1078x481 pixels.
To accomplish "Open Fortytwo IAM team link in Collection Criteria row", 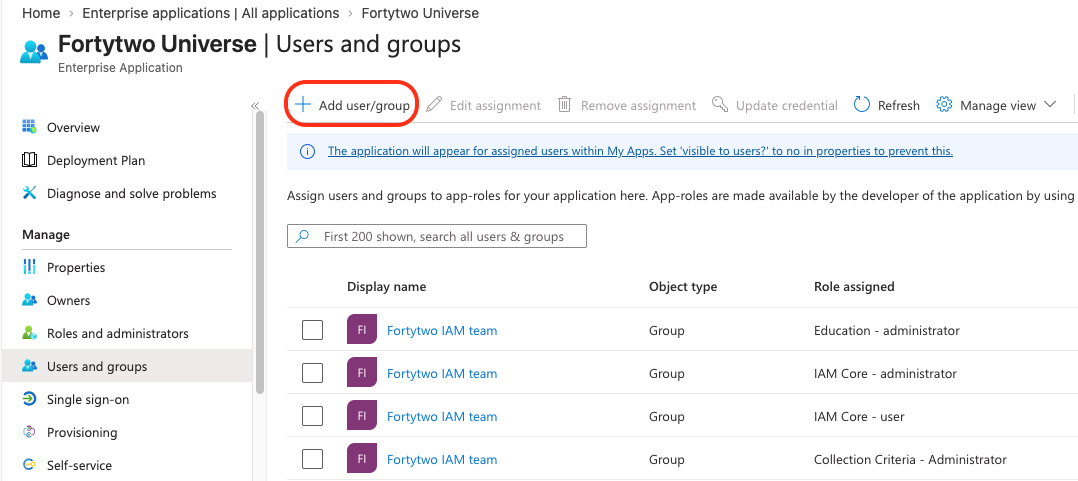I will coord(442,460).
